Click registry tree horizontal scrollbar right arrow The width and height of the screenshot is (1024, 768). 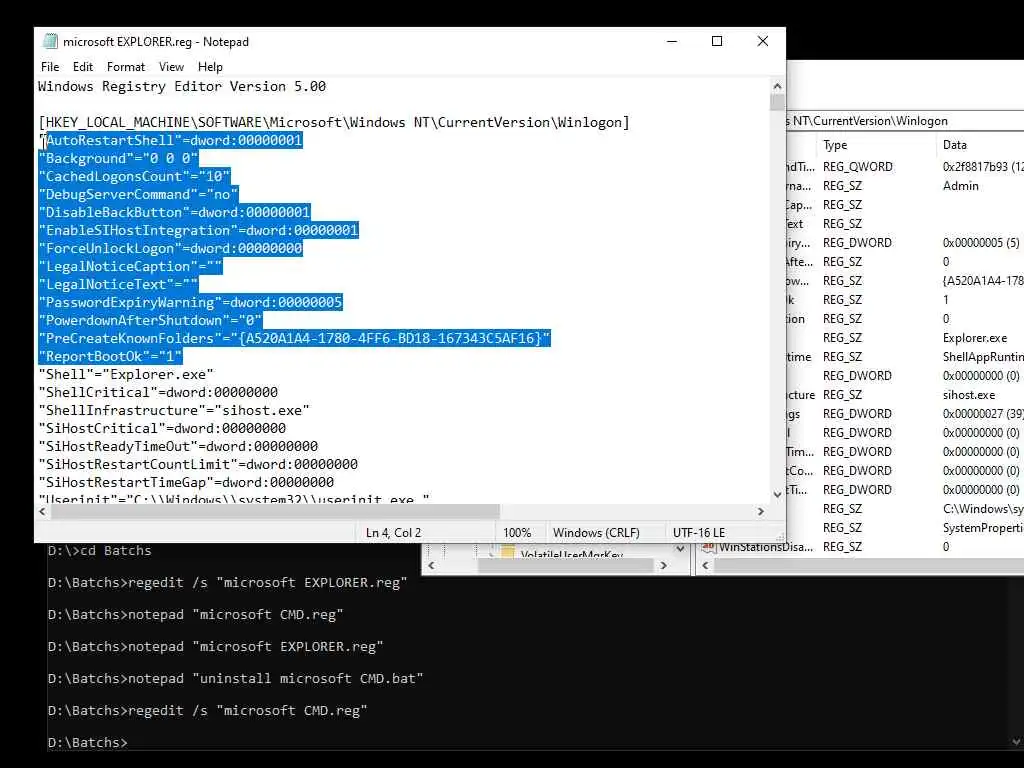click(x=664, y=566)
